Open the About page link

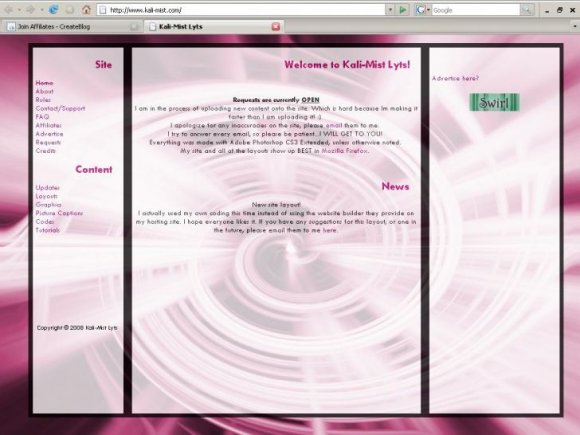44,91
